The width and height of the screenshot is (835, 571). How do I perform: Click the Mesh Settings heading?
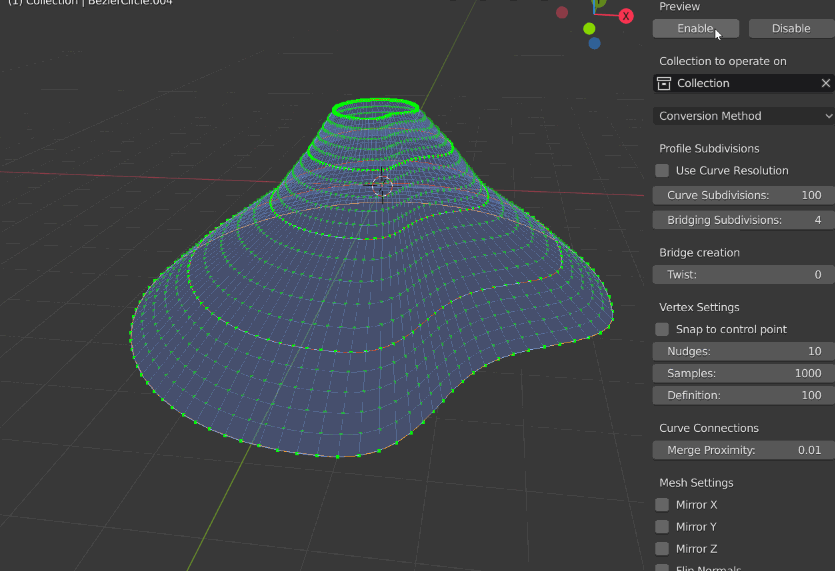[696, 483]
